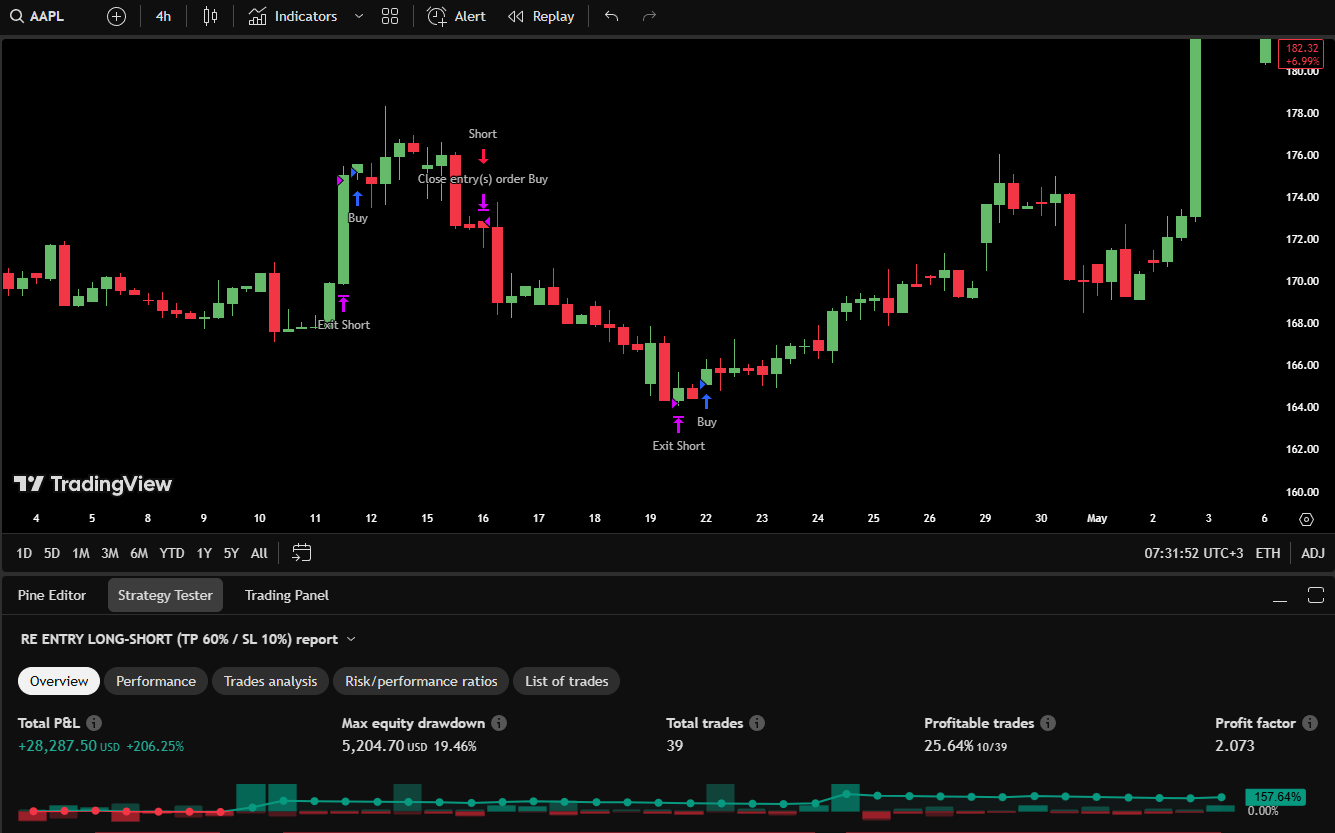This screenshot has width=1335, height=833.
Task: Toggle the ETH extended hours session
Action: pos(1267,553)
